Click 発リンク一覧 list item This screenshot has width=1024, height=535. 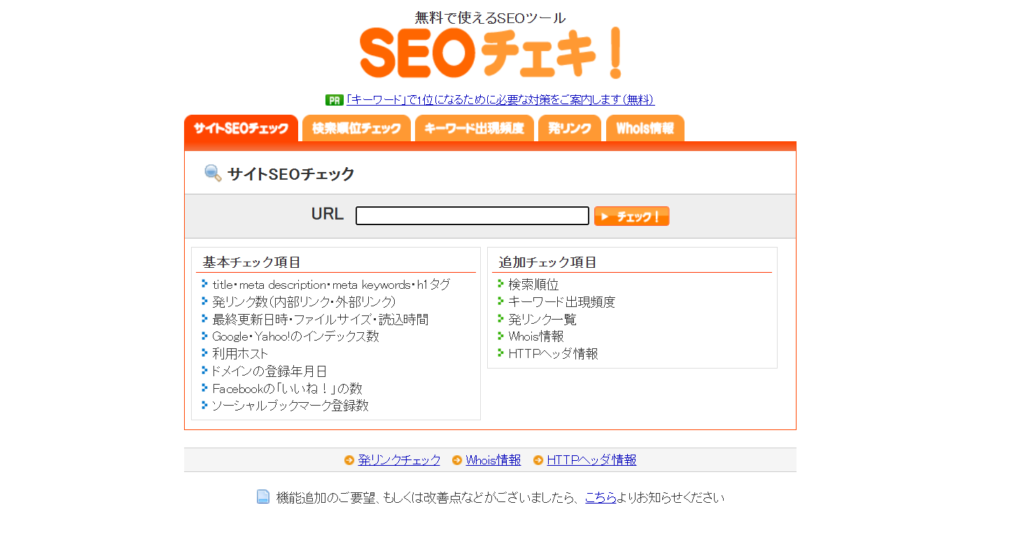point(542,319)
